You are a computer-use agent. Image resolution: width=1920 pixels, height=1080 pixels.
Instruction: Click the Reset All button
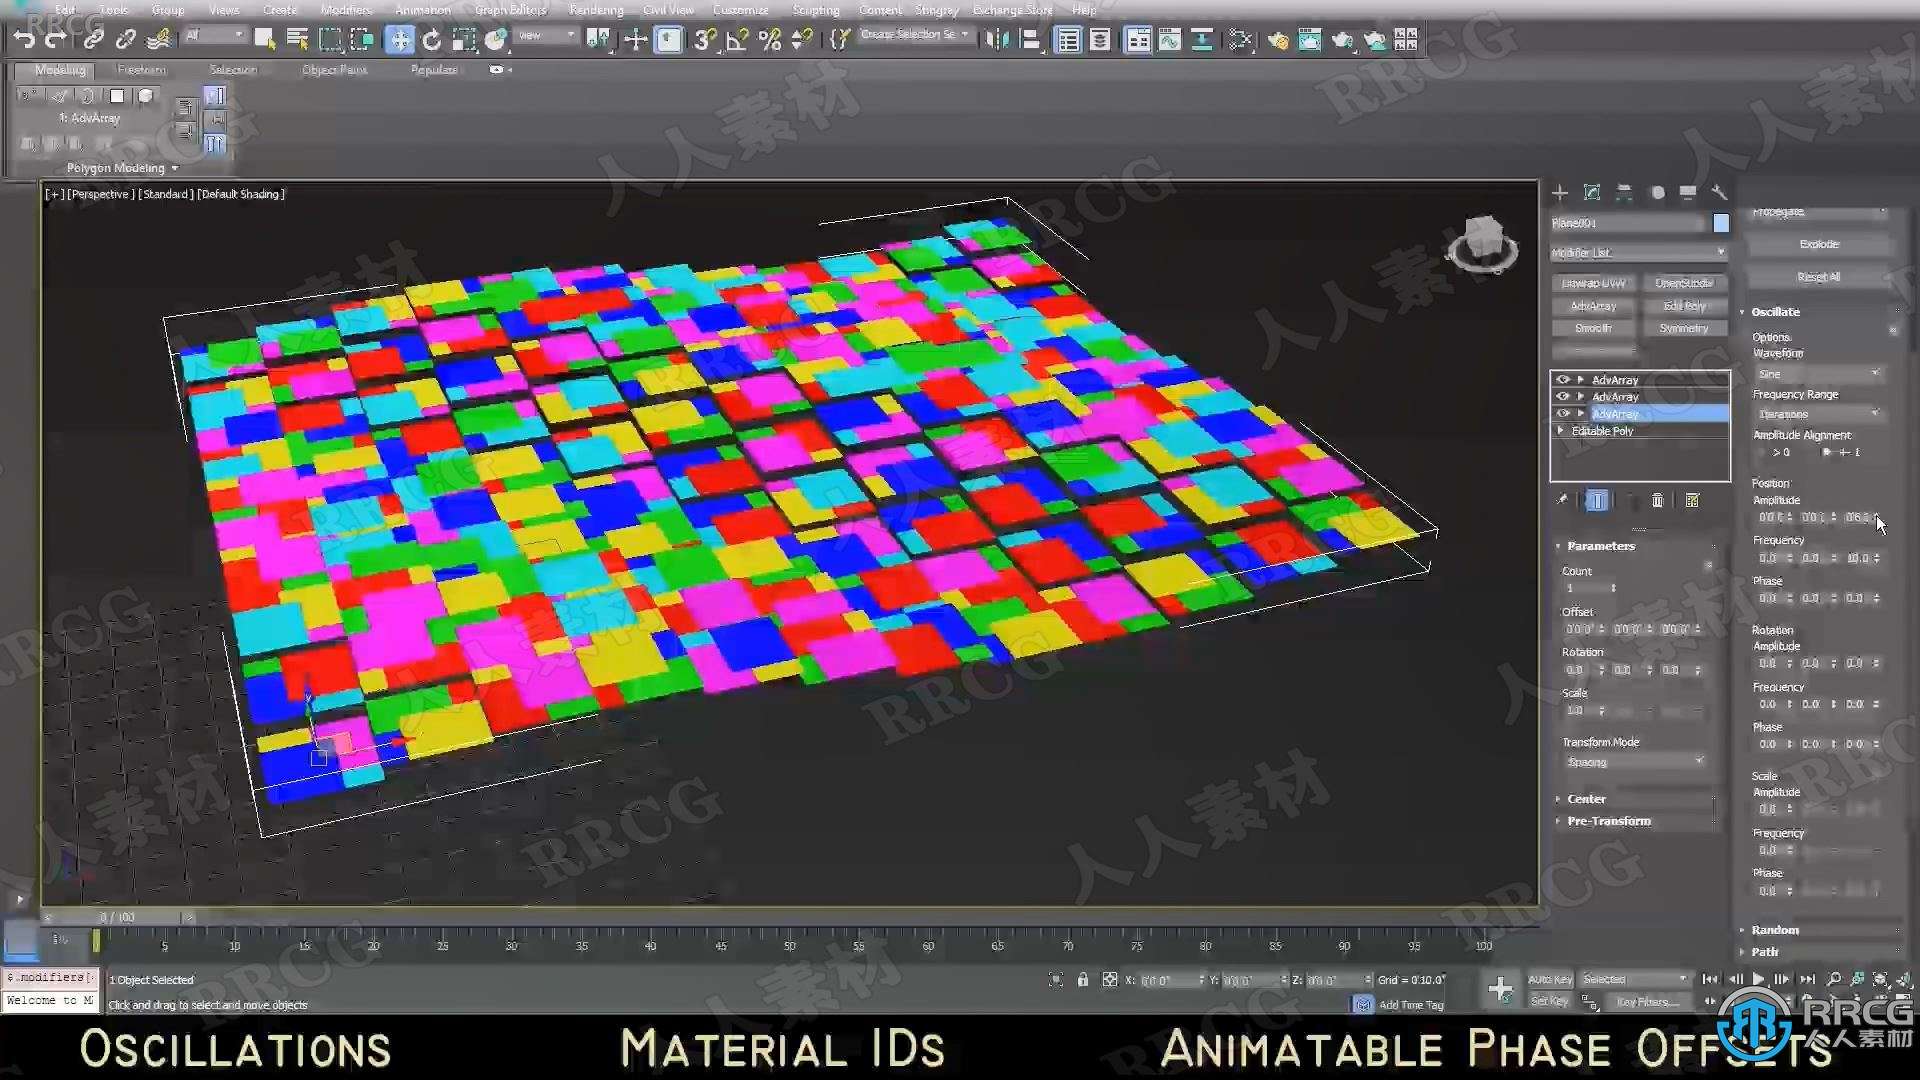click(1817, 277)
